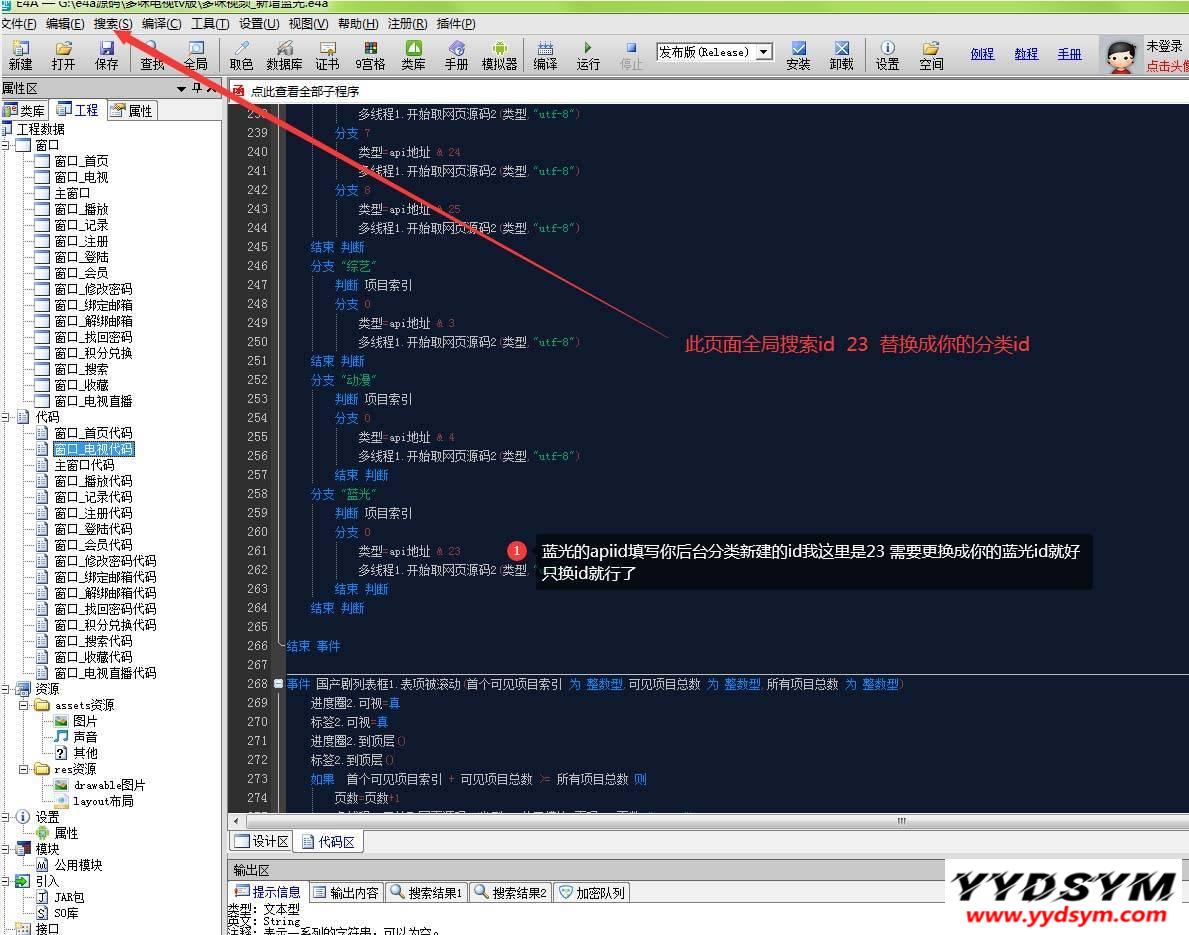Open the 工具(T) menu
The image size is (1189, 935).
[209, 23]
